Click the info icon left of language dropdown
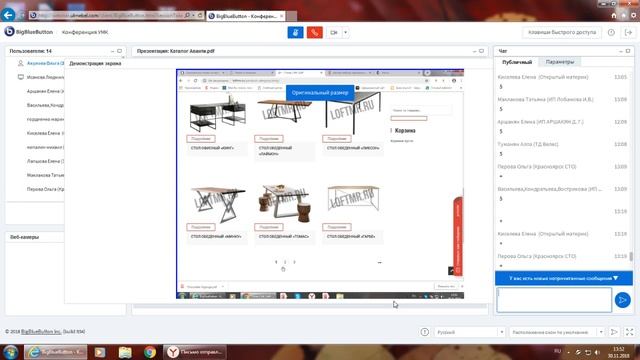This screenshot has height=360, width=640. [424, 332]
